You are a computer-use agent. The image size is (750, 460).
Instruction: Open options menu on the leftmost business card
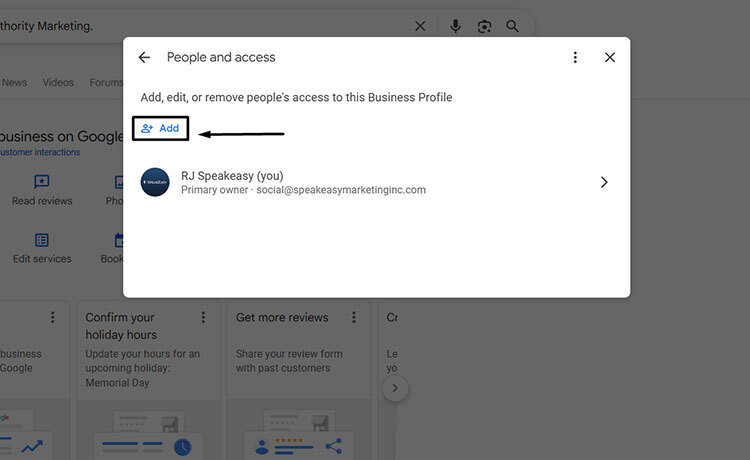pos(53,317)
